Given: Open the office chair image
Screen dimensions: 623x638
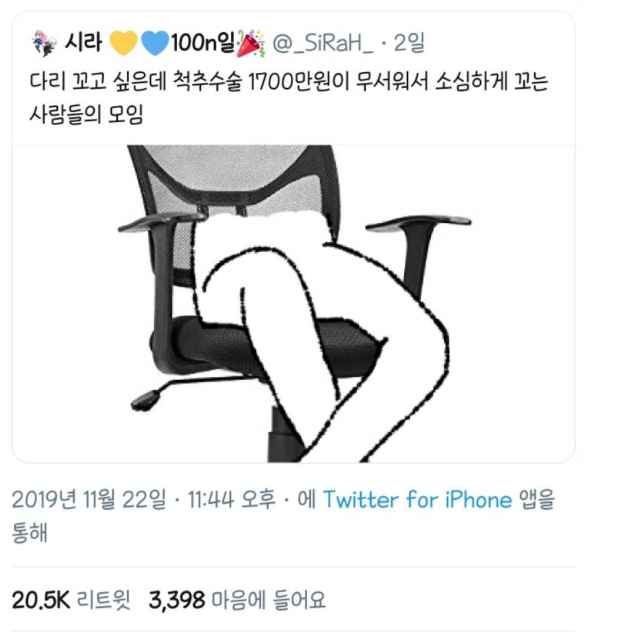Looking at the screenshot, I should 293,304.
